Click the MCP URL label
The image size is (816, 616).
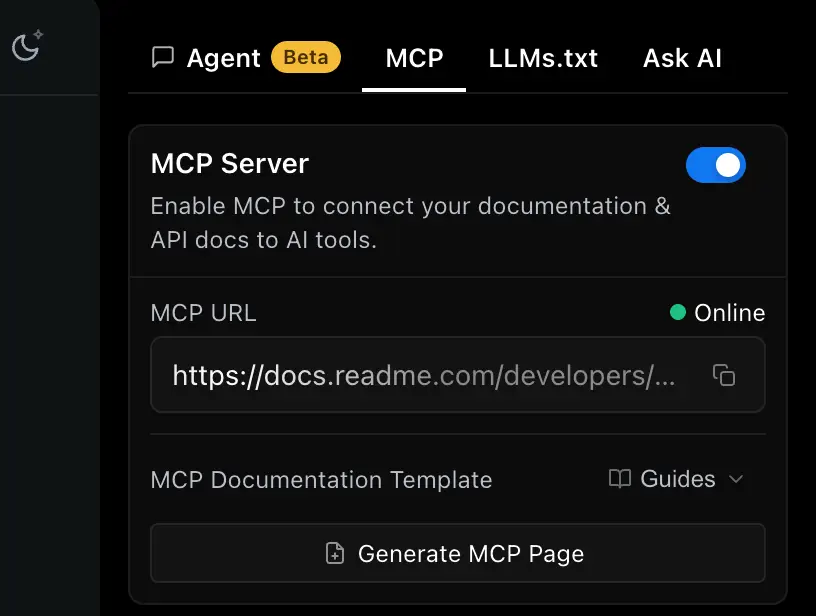tap(203, 313)
